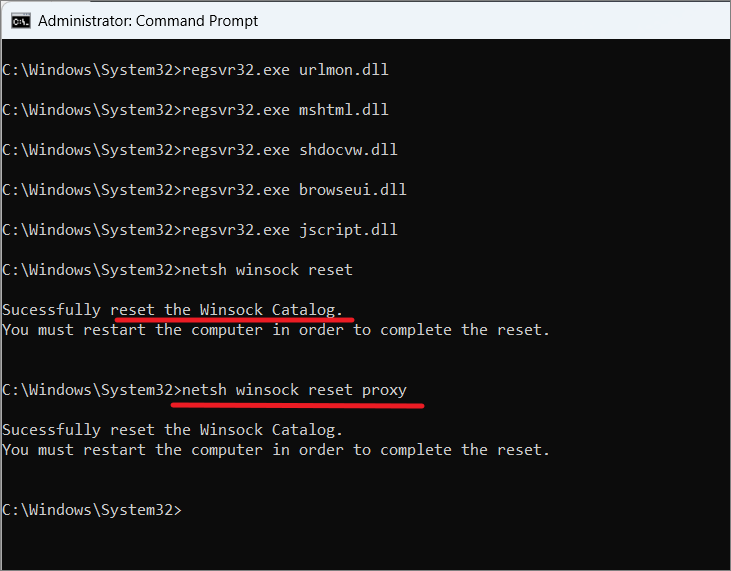The image size is (731, 571).
Task: Click the urlmon.dll filename
Action: [344, 70]
